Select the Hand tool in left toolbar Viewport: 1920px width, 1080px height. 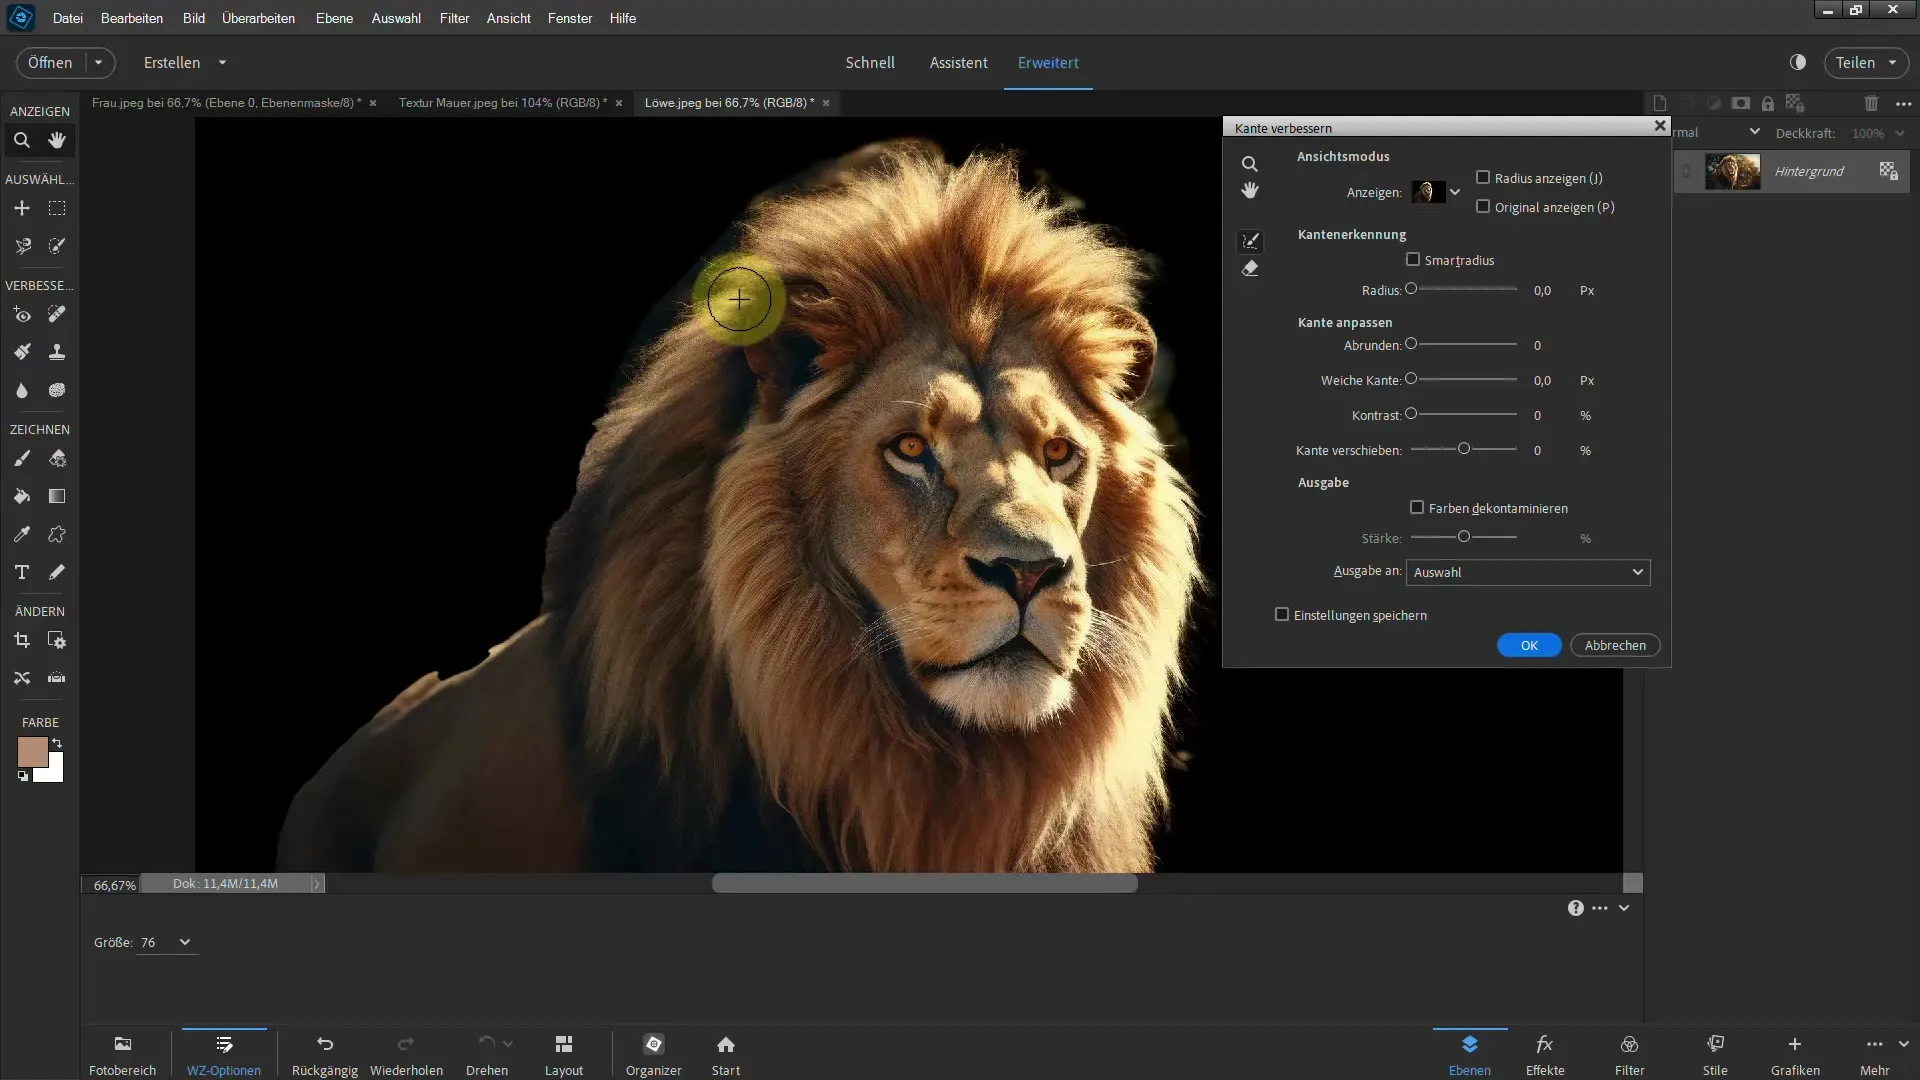coord(57,140)
